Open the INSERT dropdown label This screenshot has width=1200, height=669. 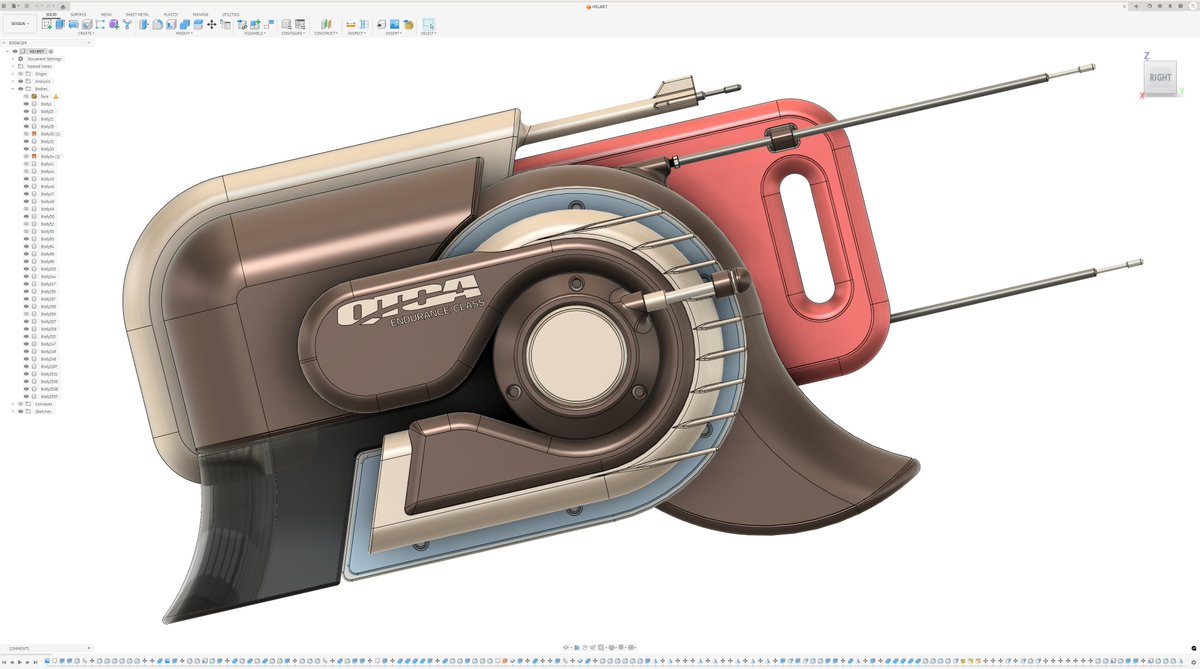point(393,33)
